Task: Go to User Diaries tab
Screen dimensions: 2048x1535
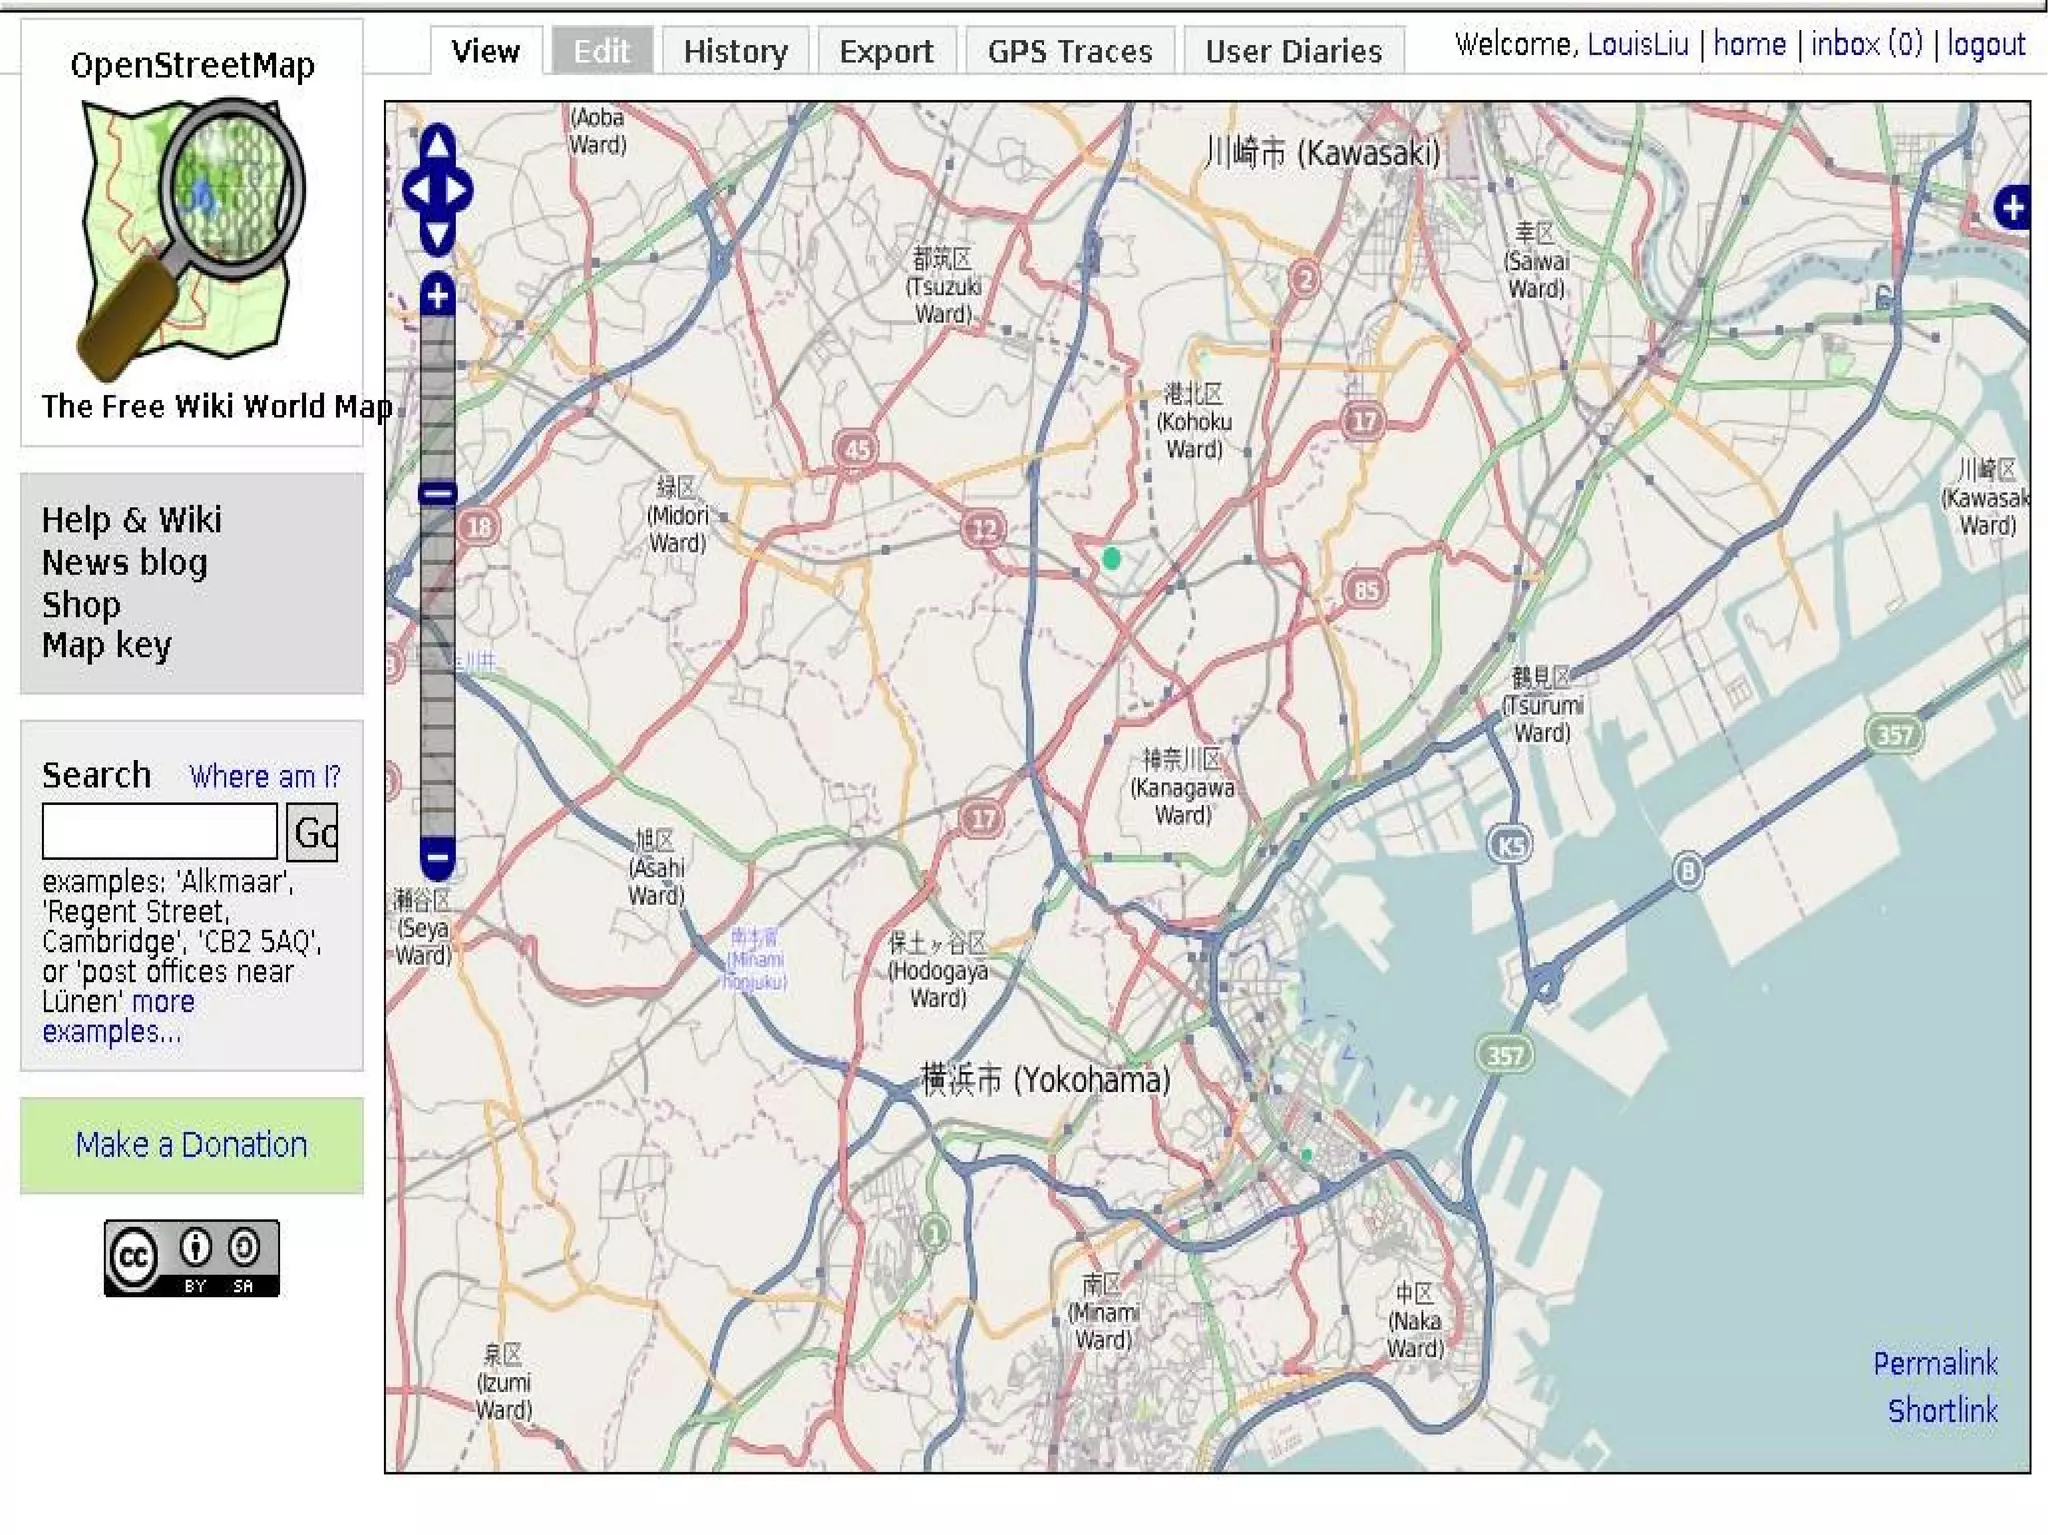Action: pos(1293,51)
